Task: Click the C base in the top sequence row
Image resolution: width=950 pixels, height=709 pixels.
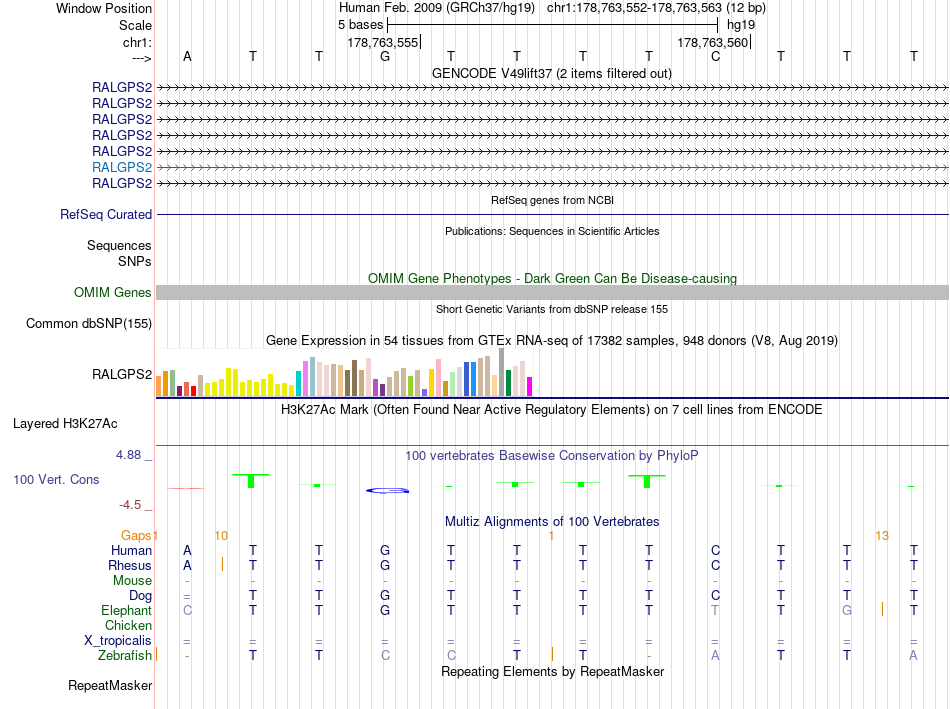Action: pyautogui.click(x=716, y=56)
